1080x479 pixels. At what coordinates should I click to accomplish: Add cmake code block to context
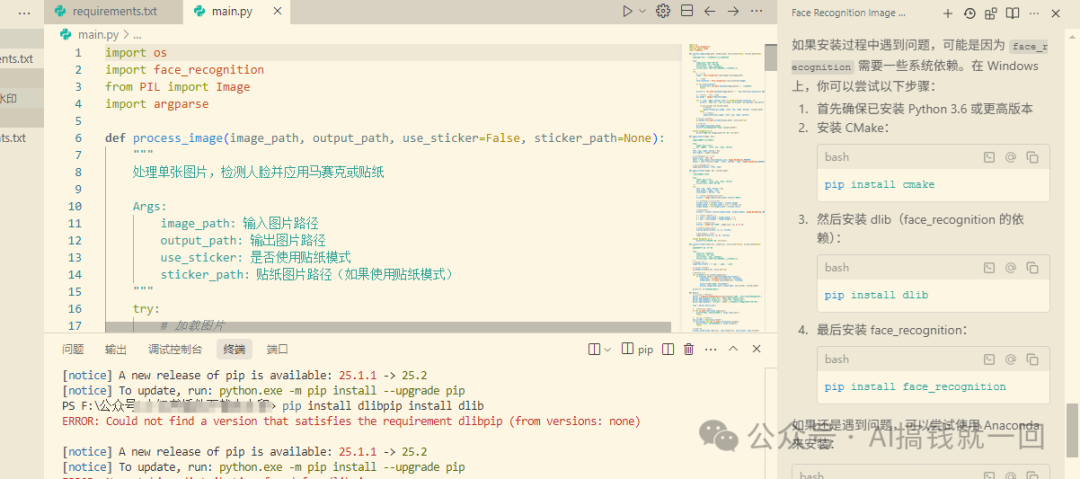point(1010,157)
